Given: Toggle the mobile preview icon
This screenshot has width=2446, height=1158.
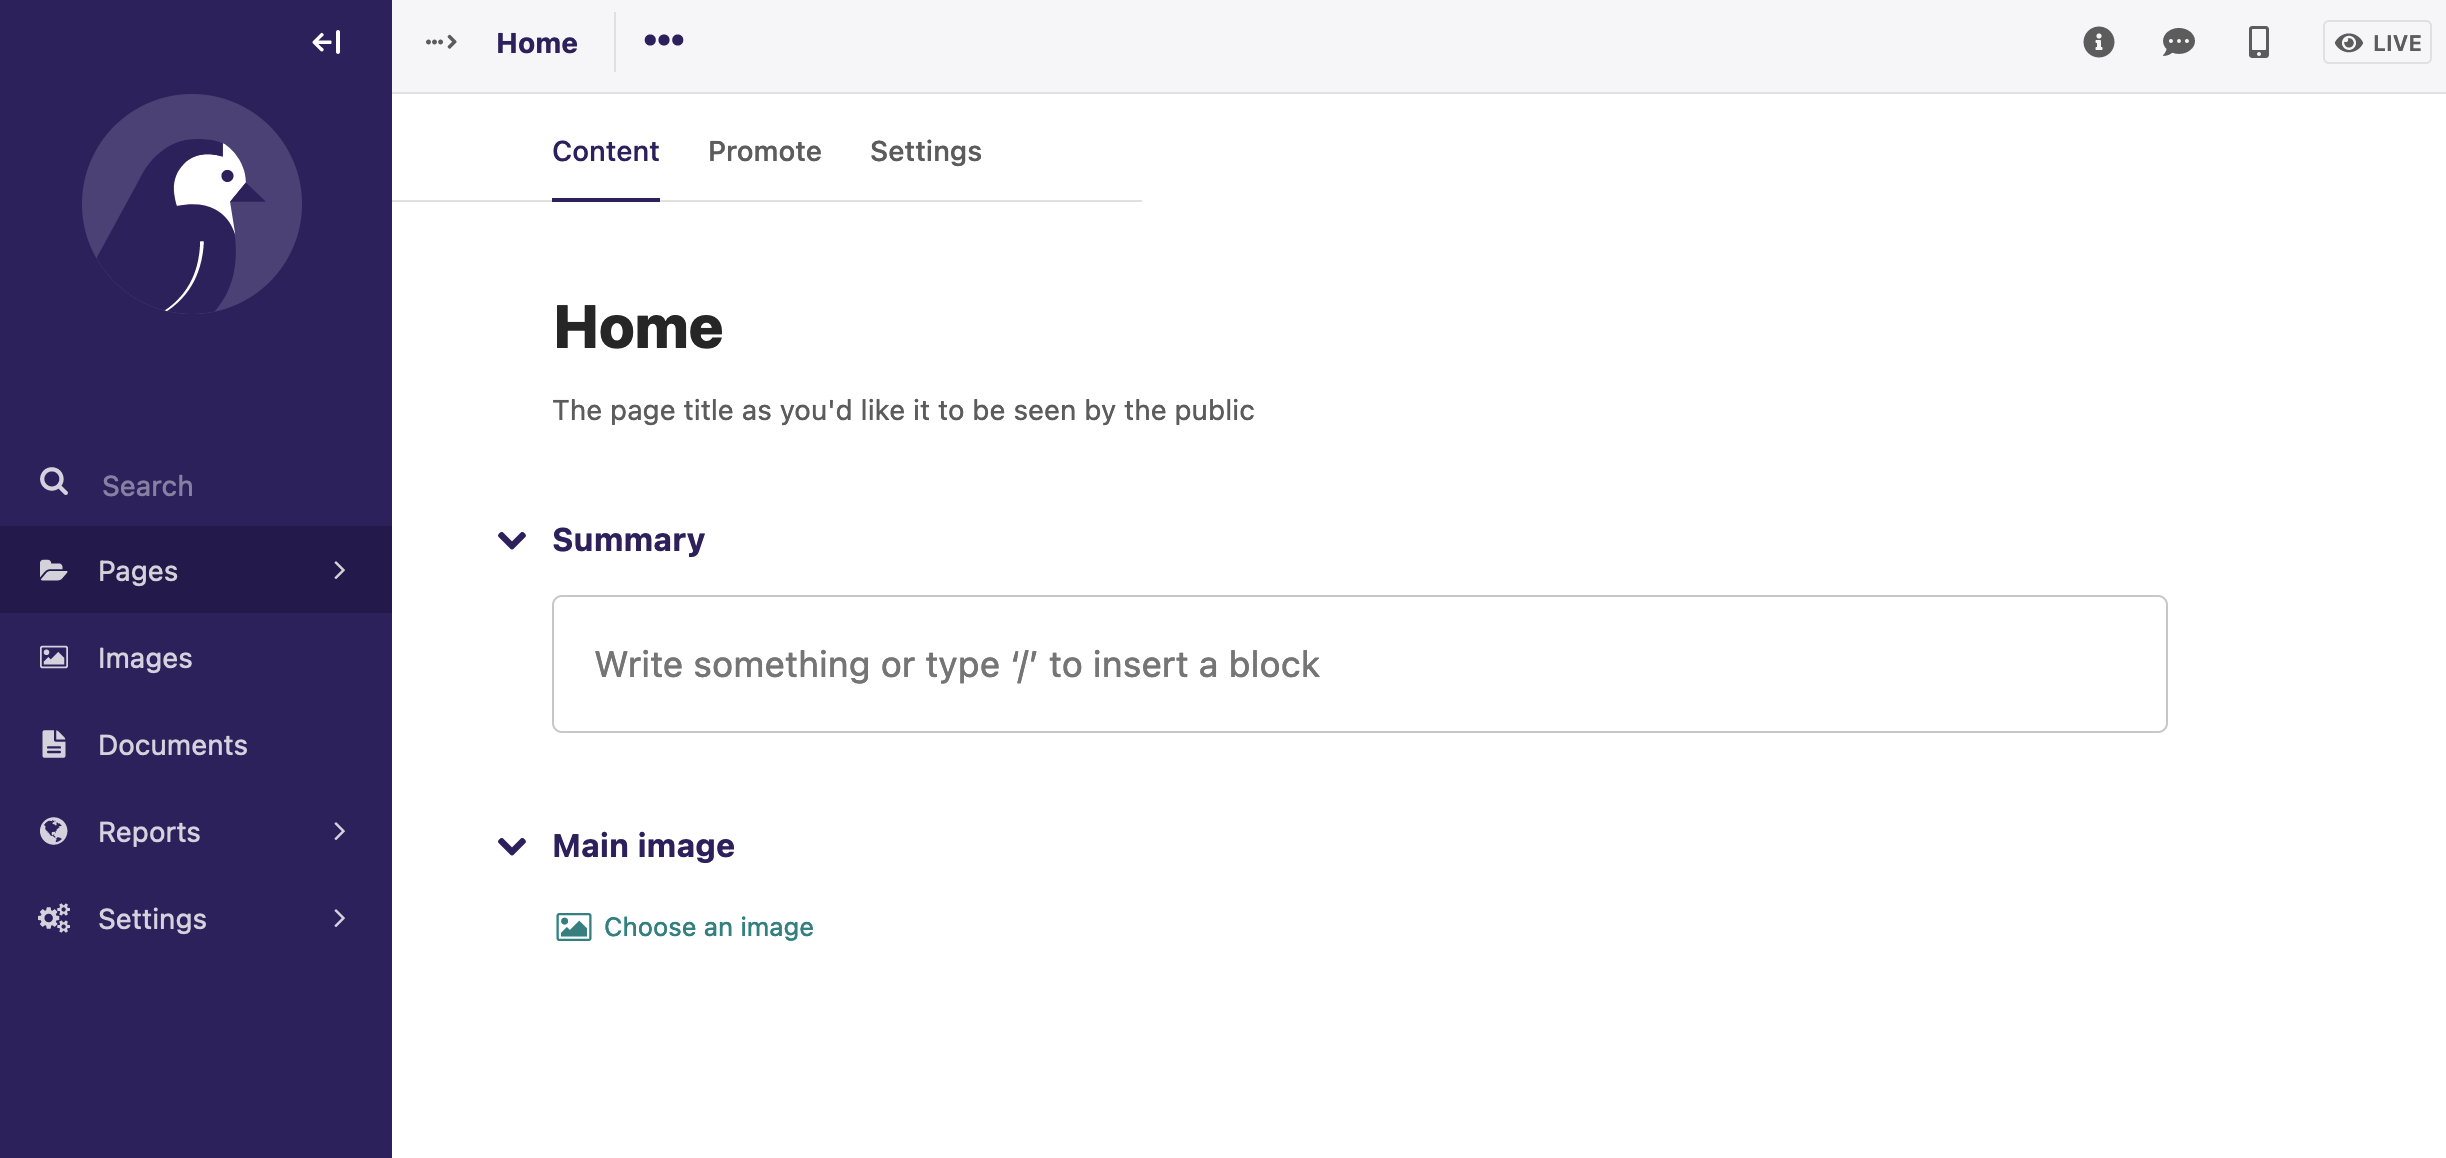Looking at the screenshot, I should pyautogui.click(x=2259, y=42).
